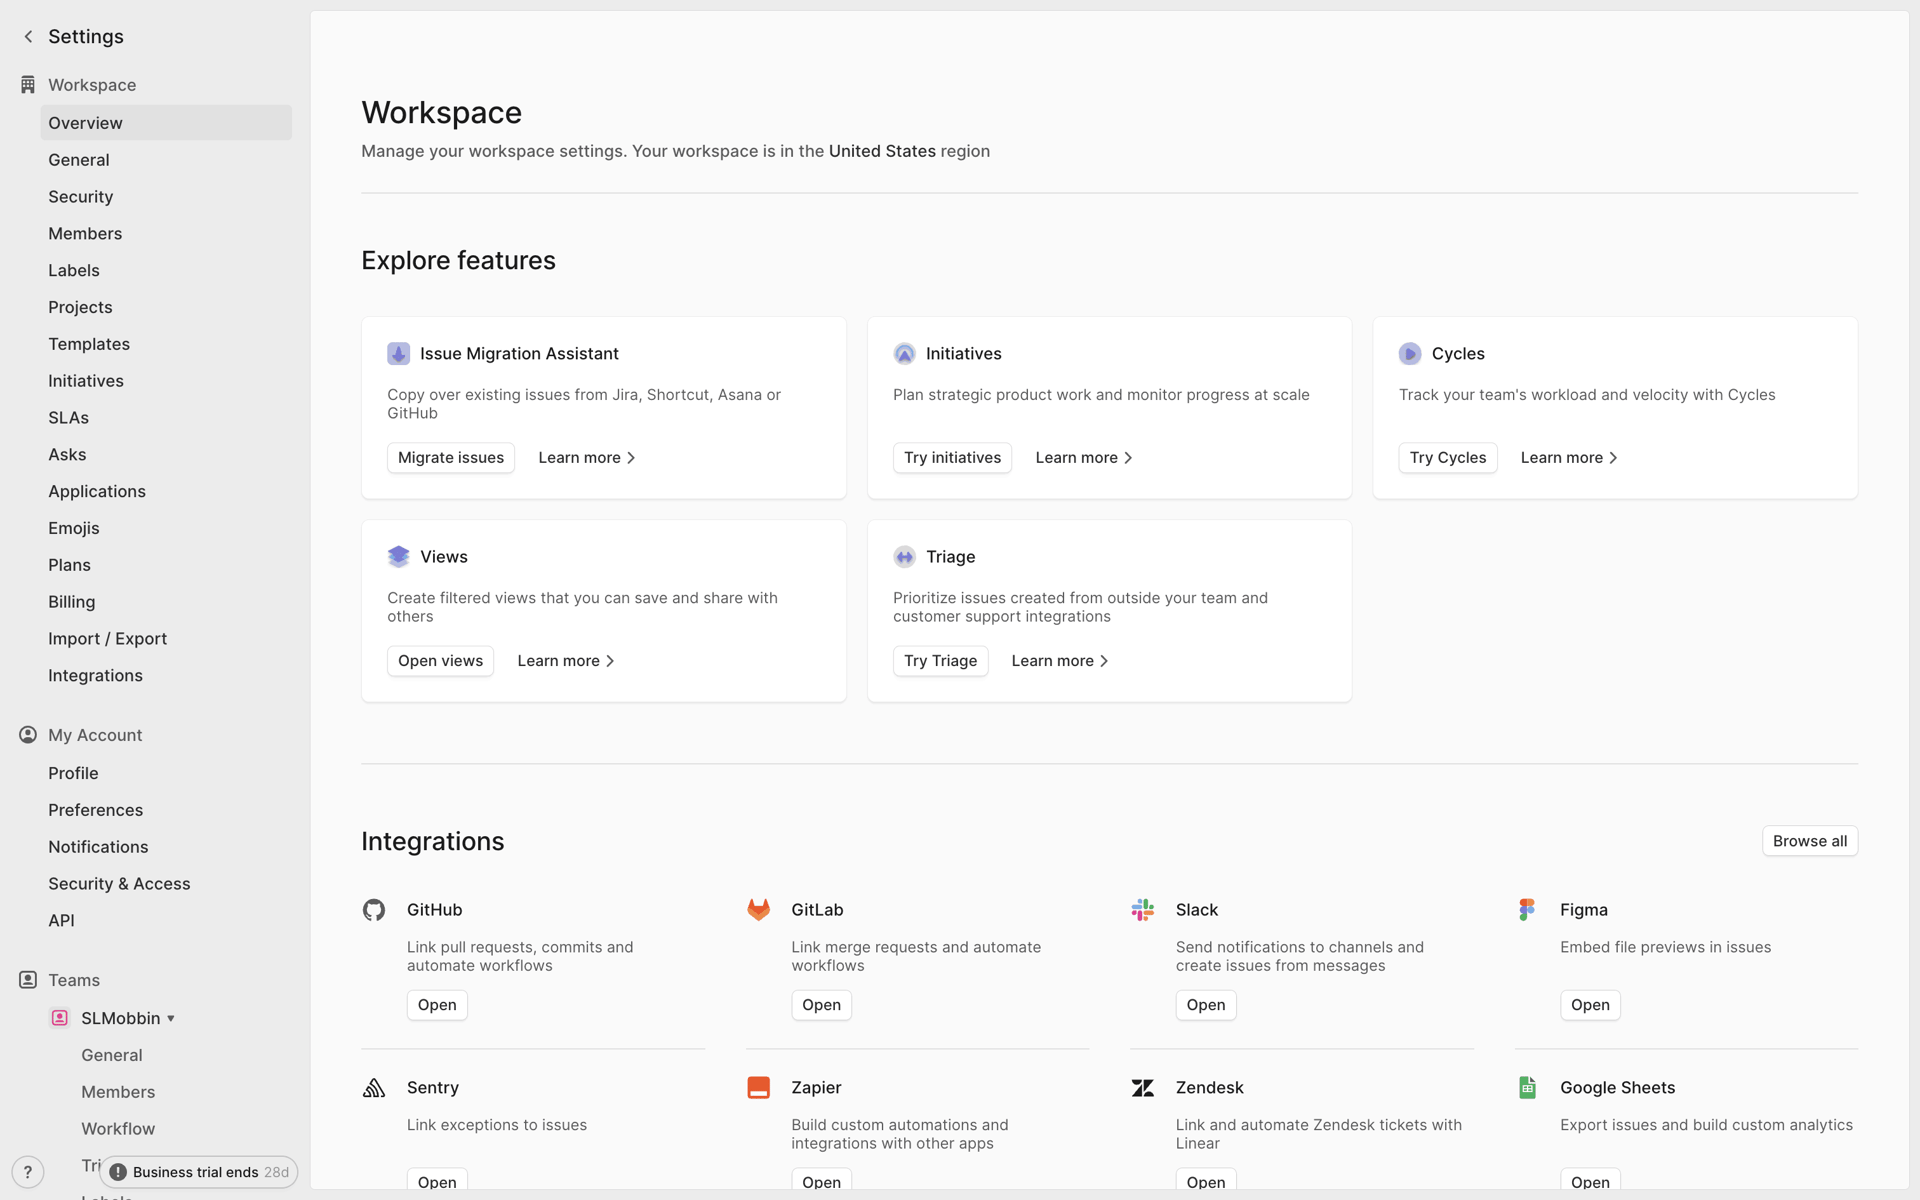
Task: Click the GitHub logo icon
Action: click(374, 910)
